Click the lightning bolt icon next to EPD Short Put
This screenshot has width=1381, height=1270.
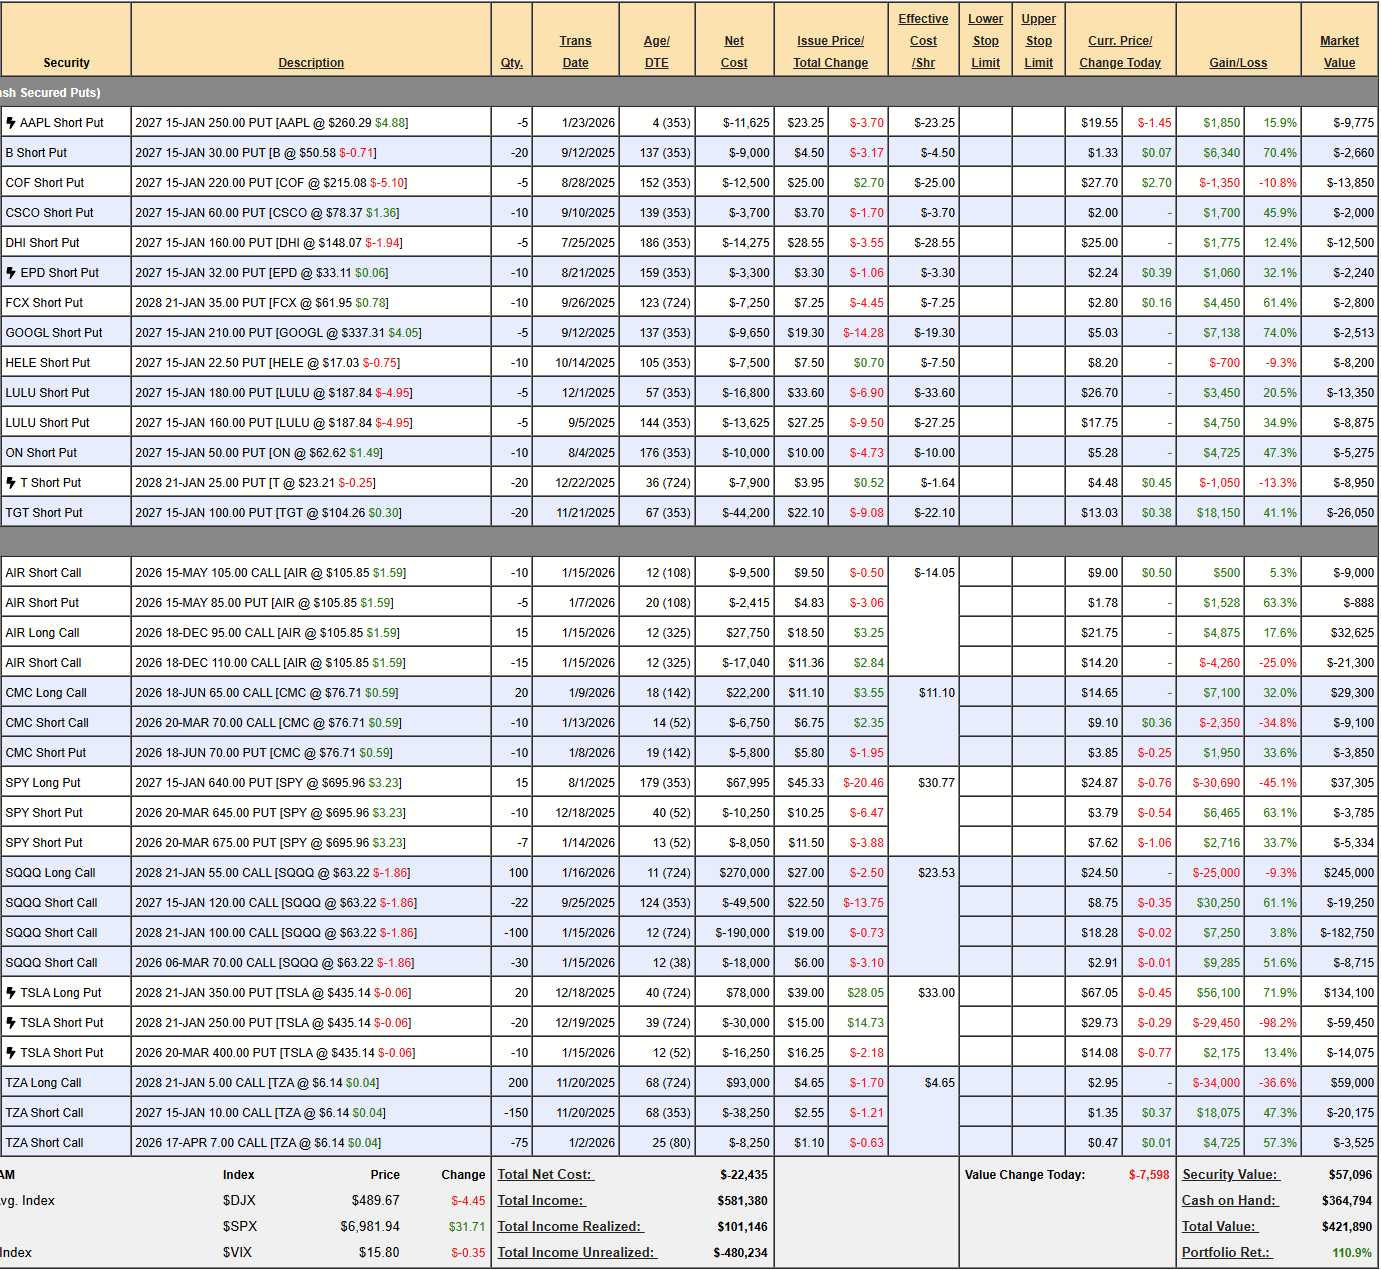tap(11, 273)
